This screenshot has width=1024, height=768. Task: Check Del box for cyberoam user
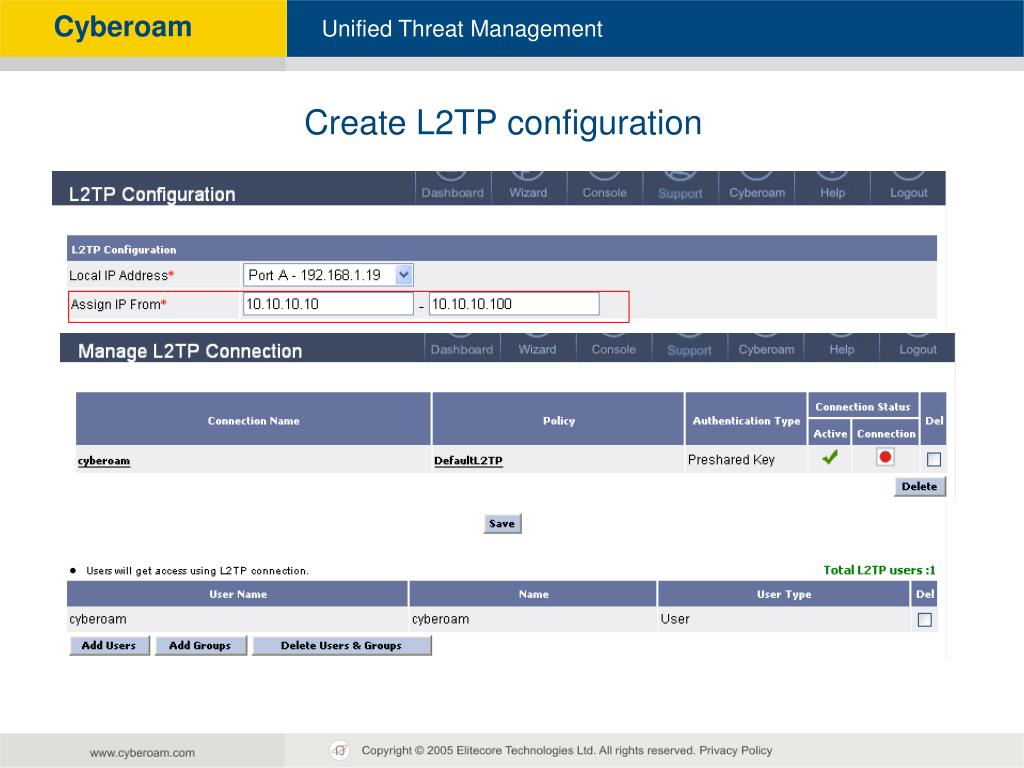[x=925, y=619]
